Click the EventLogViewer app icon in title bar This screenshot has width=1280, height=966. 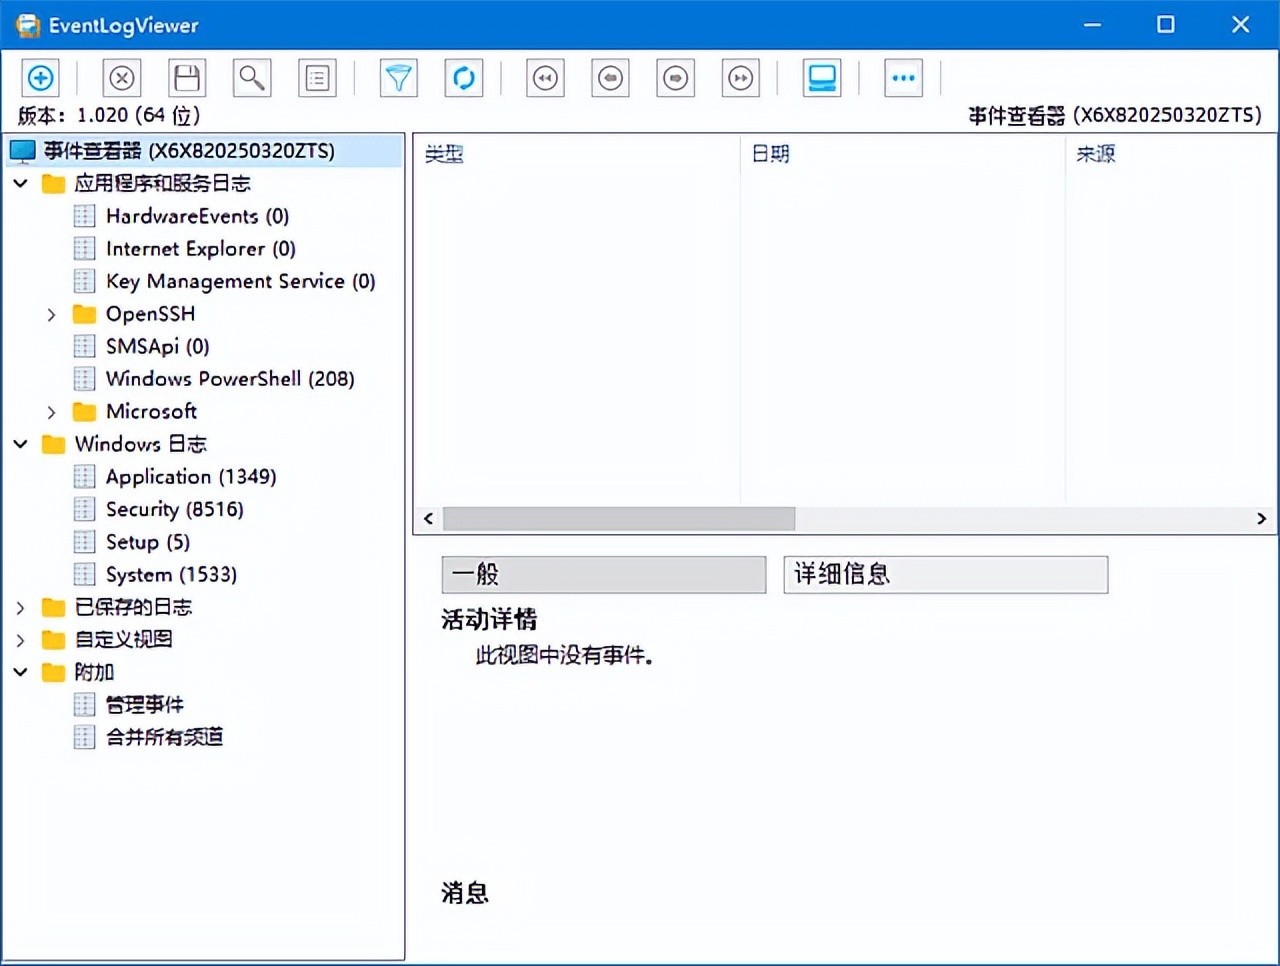[x=28, y=25]
